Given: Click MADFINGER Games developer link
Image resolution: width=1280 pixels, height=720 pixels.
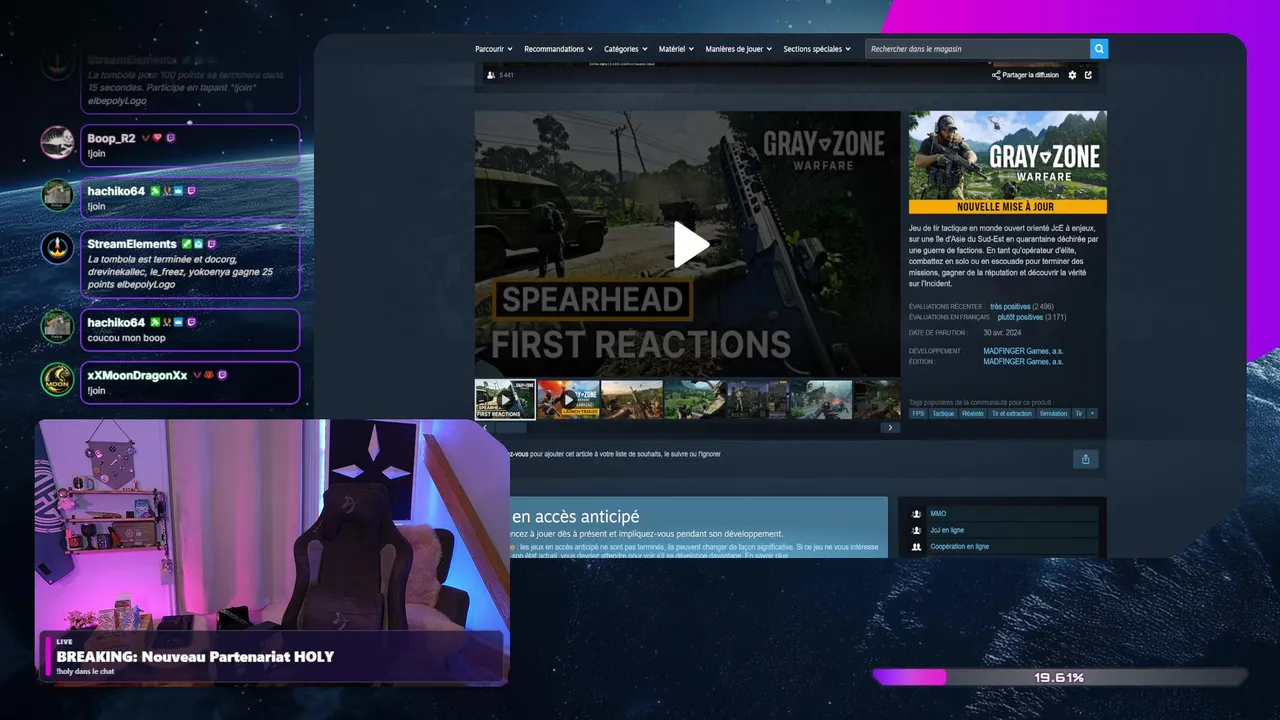Looking at the screenshot, I should (1023, 351).
